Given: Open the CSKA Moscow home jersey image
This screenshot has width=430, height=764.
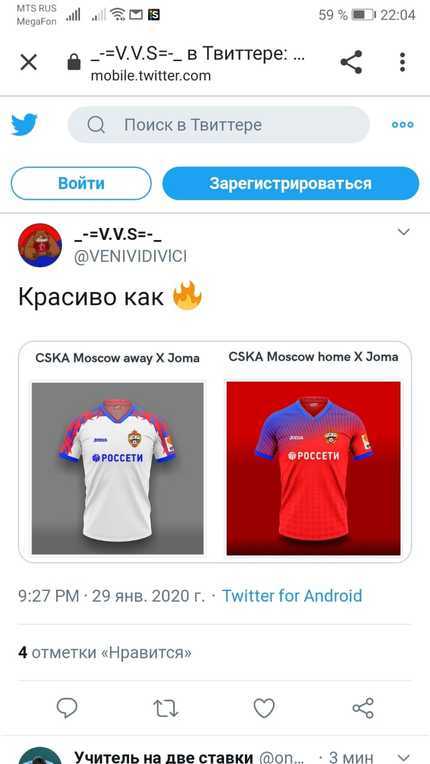Looking at the screenshot, I should coord(313,468).
